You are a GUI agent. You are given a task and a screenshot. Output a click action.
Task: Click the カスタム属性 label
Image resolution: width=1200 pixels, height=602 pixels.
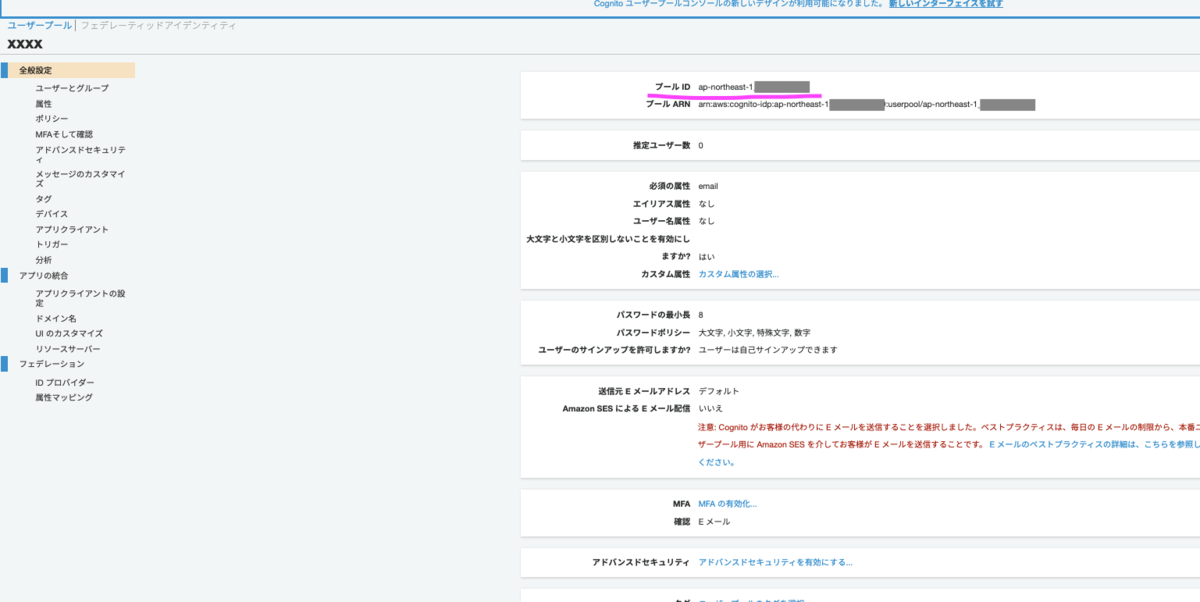(x=666, y=274)
